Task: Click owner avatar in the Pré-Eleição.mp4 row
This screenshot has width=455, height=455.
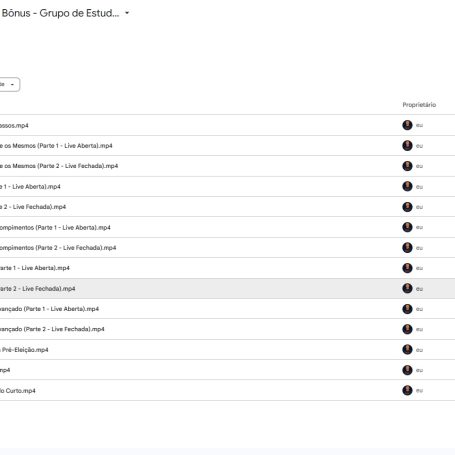Action: (407, 350)
